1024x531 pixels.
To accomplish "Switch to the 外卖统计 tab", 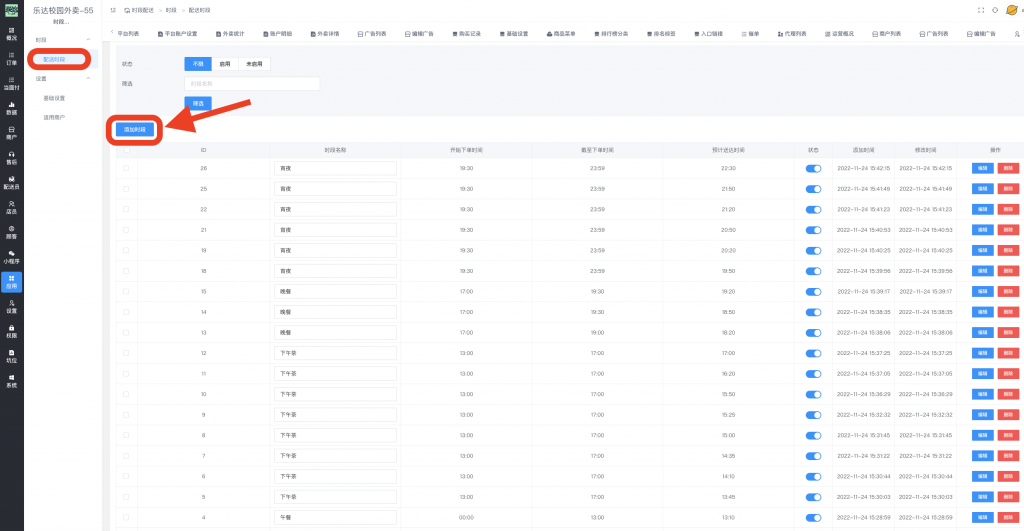I will pos(230,34).
